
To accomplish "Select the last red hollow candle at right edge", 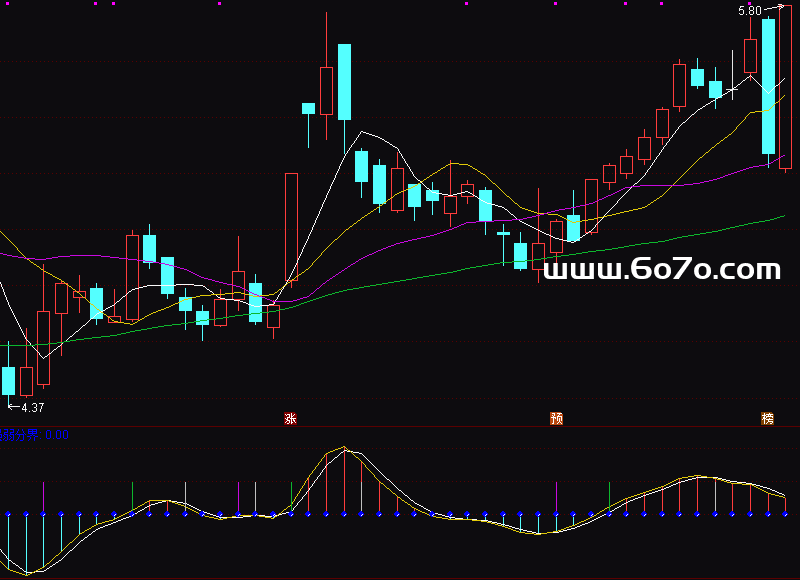I will coord(786,90).
